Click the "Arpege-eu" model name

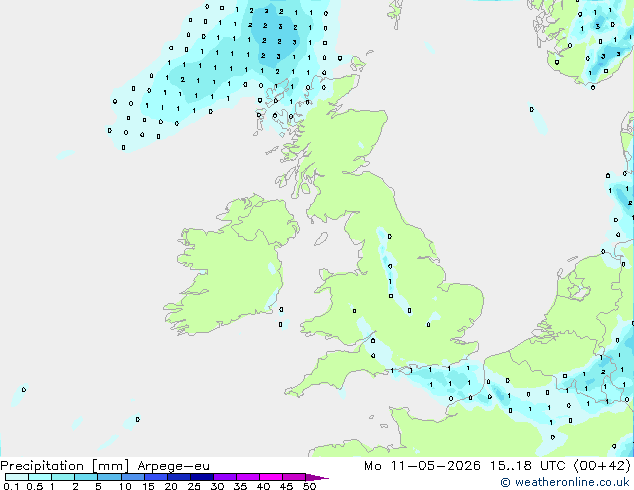pos(173,466)
